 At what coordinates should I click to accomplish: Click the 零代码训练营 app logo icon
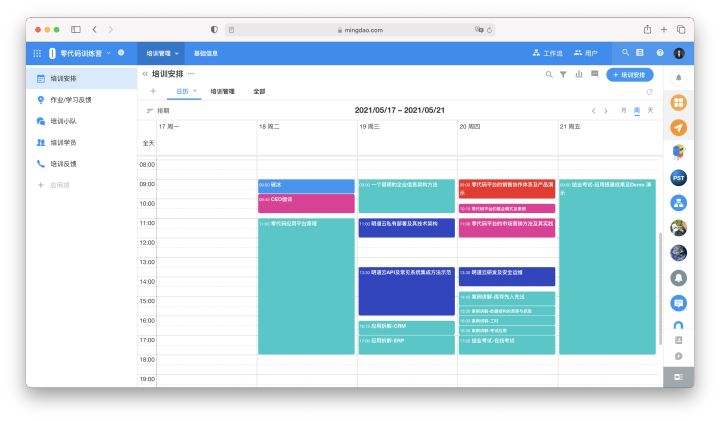(x=52, y=53)
